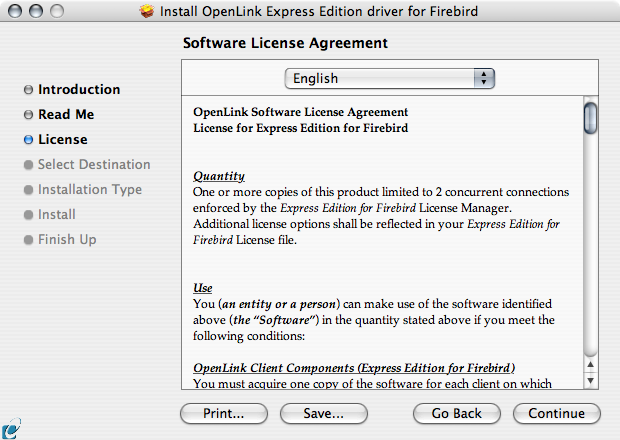Select the Introduction step label
Screen dimensions: 620x440
pyautogui.click(x=79, y=90)
